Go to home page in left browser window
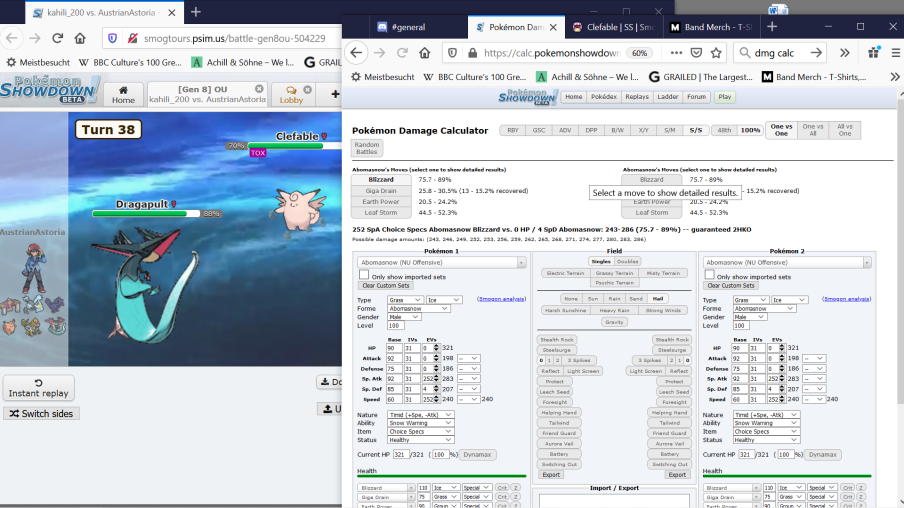Viewport: 904px width, 508px height. coord(80,39)
